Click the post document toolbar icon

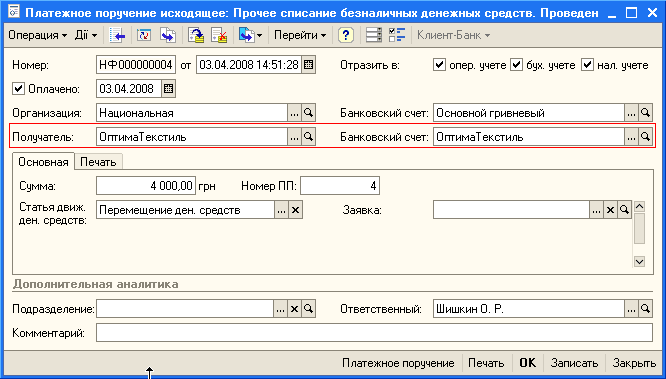tap(196, 35)
